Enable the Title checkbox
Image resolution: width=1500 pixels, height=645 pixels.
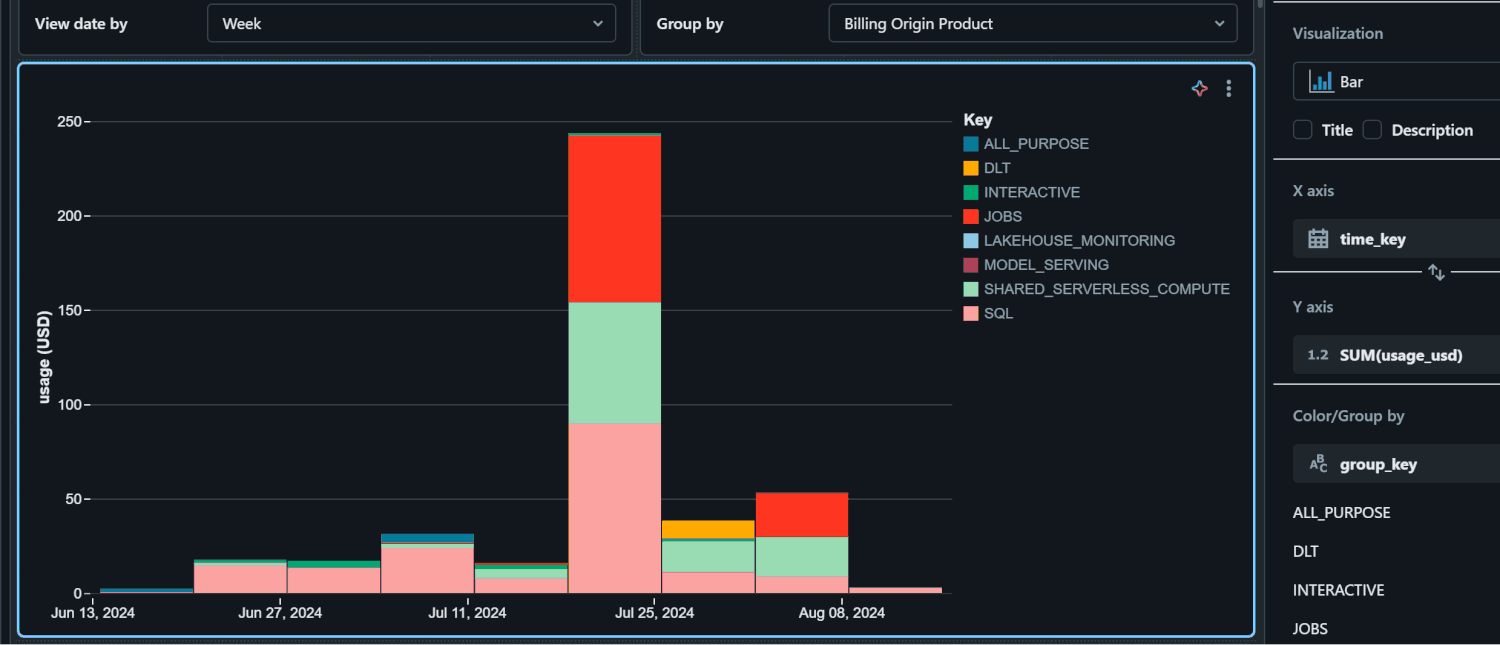1302,129
